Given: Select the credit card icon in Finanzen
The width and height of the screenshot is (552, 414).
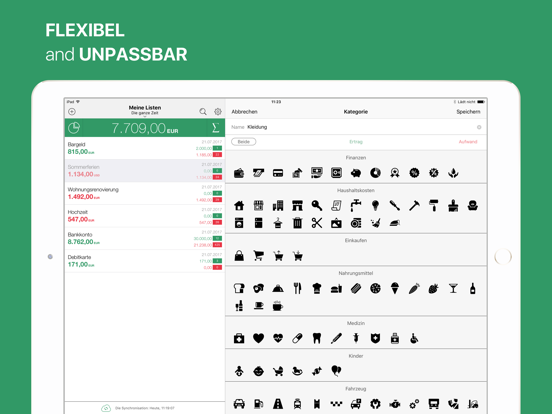Looking at the screenshot, I should pos(278,173).
